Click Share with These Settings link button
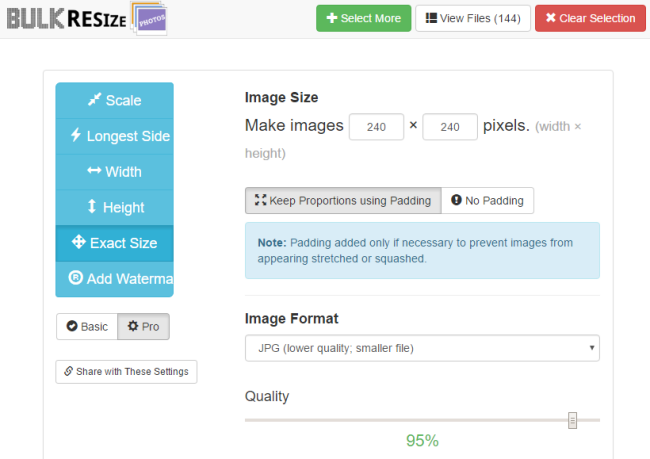This screenshot has height=459, width=650. pos(126,372)
